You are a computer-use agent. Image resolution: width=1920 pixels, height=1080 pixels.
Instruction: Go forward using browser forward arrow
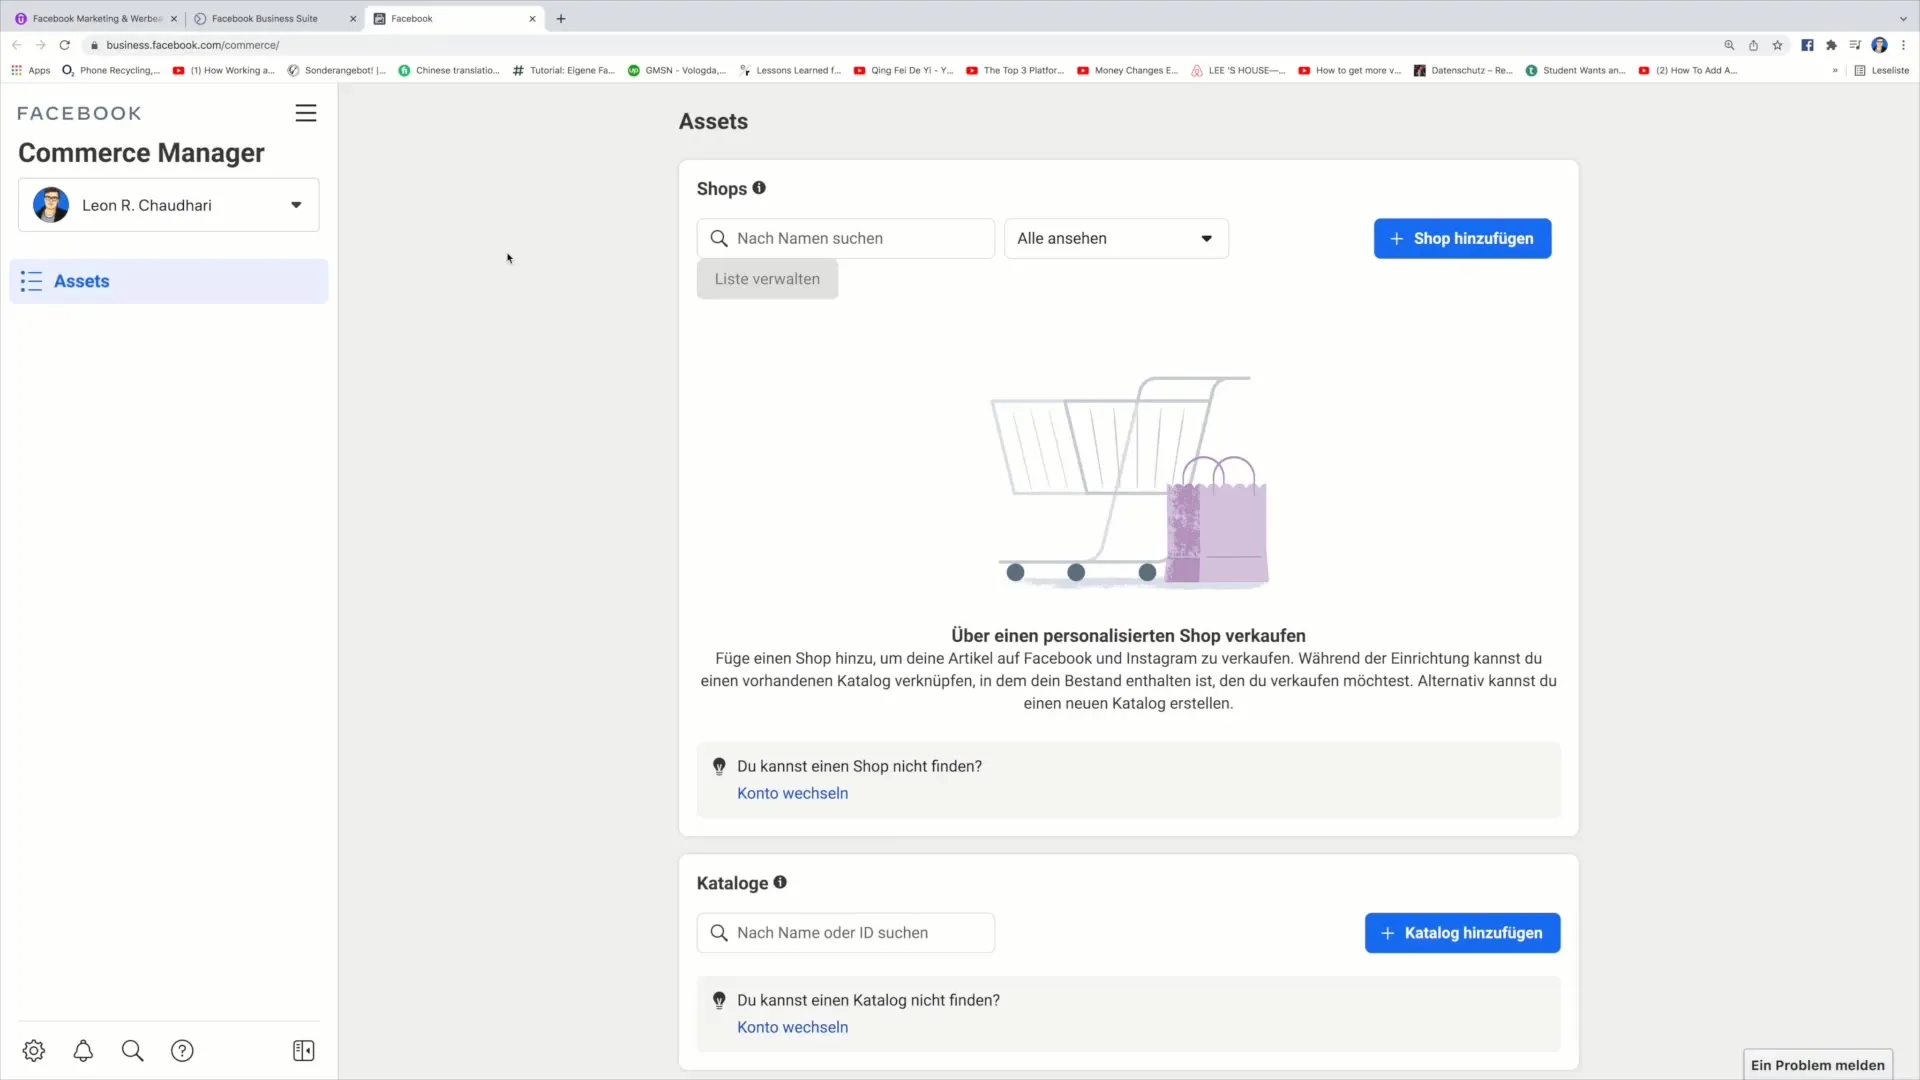pos(41,45)
